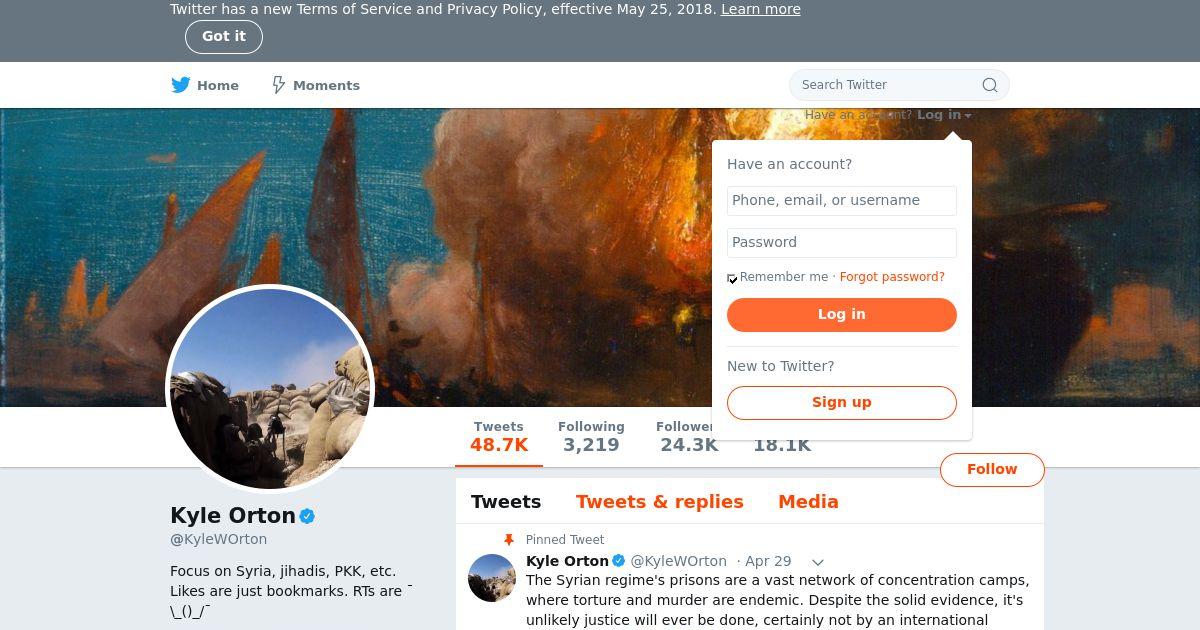Expand the pinned tweet options chevron
Screen dimensions: 1200x630
[x=817, y=562]
